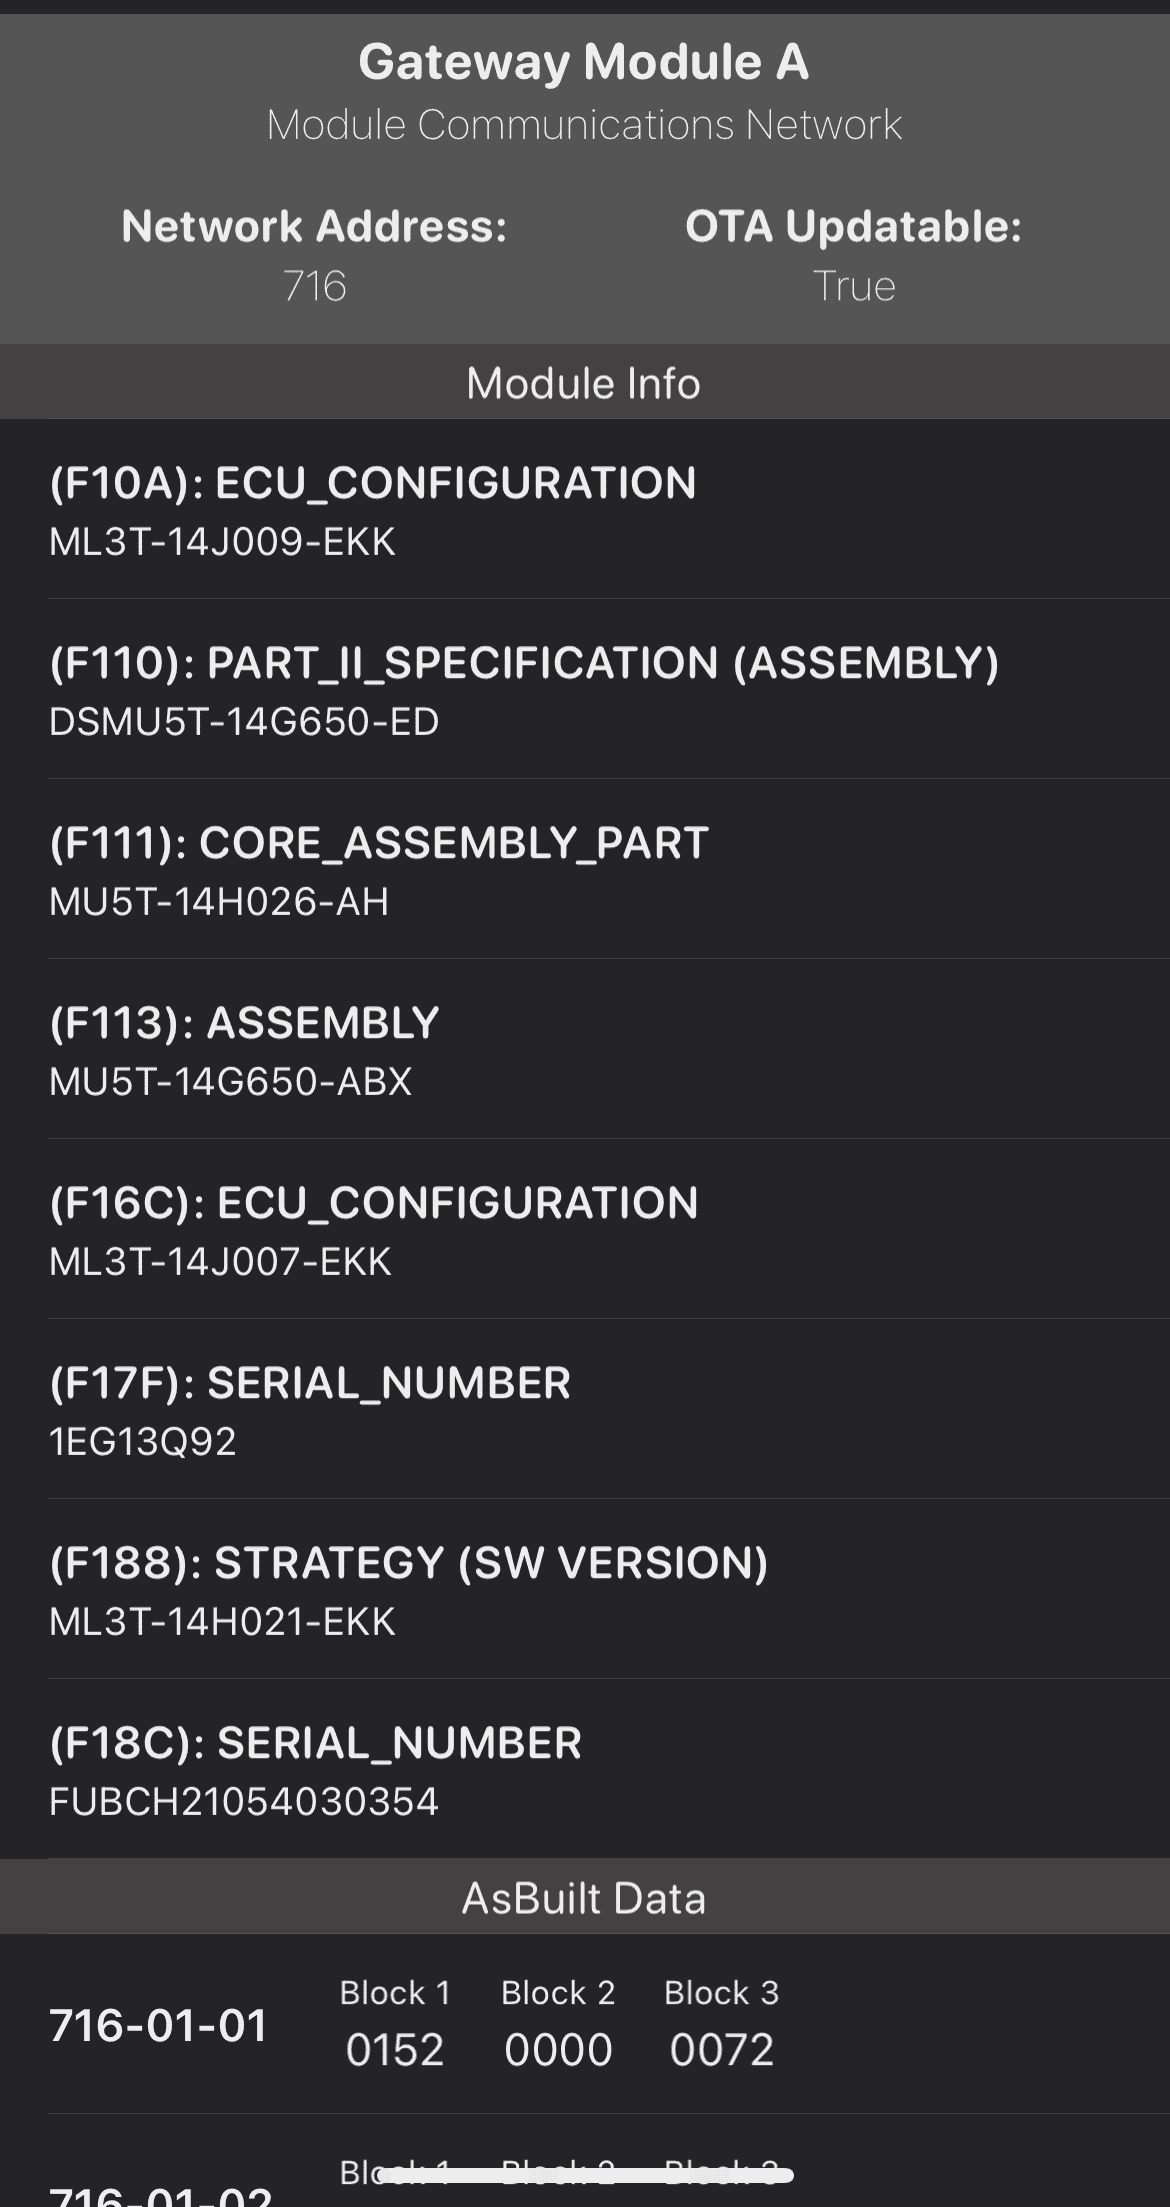
Task: Tap the OTA Updatable label
Action: tap(853, 227)
